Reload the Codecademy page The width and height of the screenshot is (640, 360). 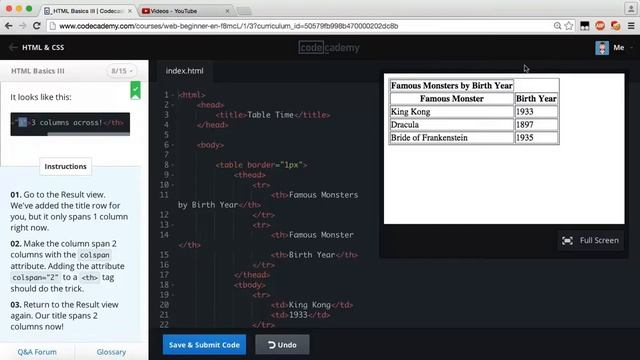point(36,26)
